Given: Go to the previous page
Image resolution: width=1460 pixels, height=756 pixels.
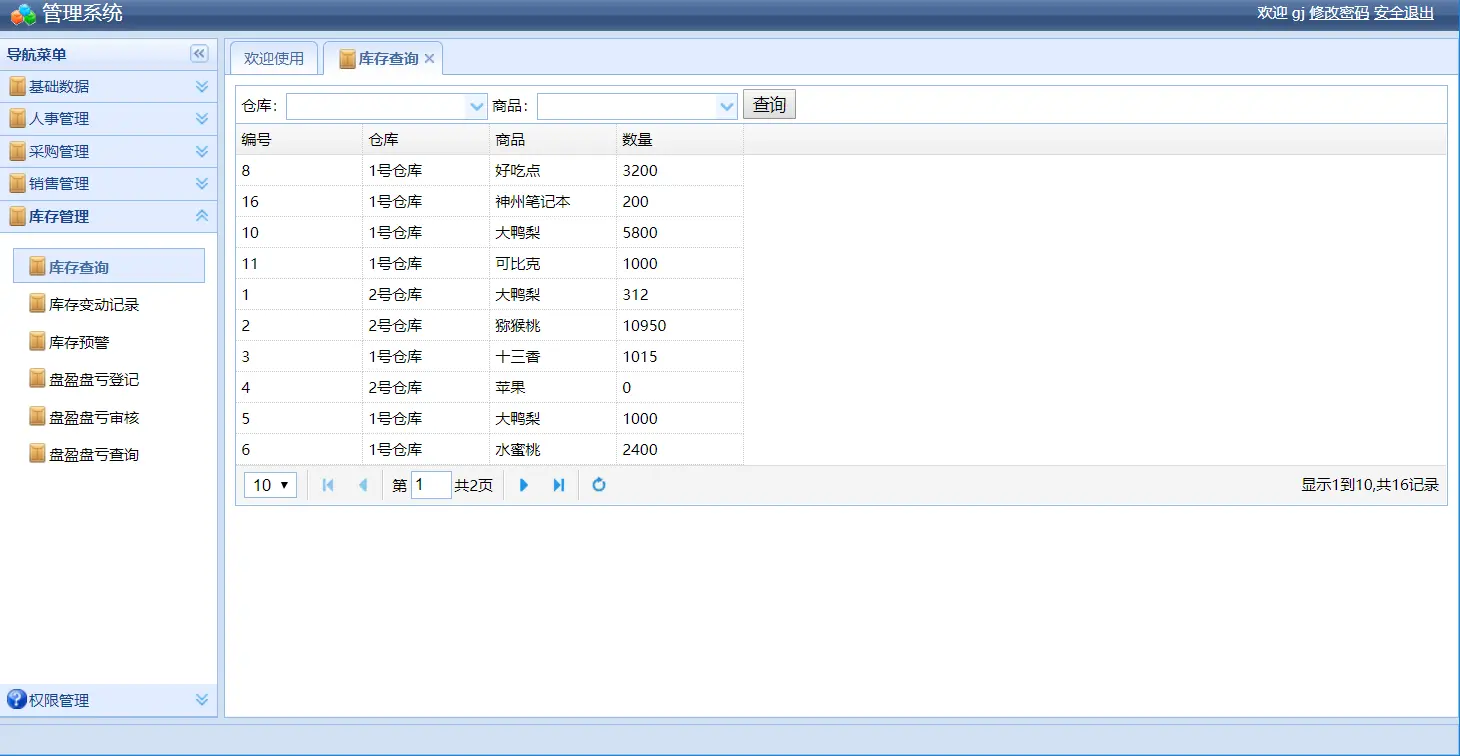Looking at the screenshot, I should coord(362,485).
